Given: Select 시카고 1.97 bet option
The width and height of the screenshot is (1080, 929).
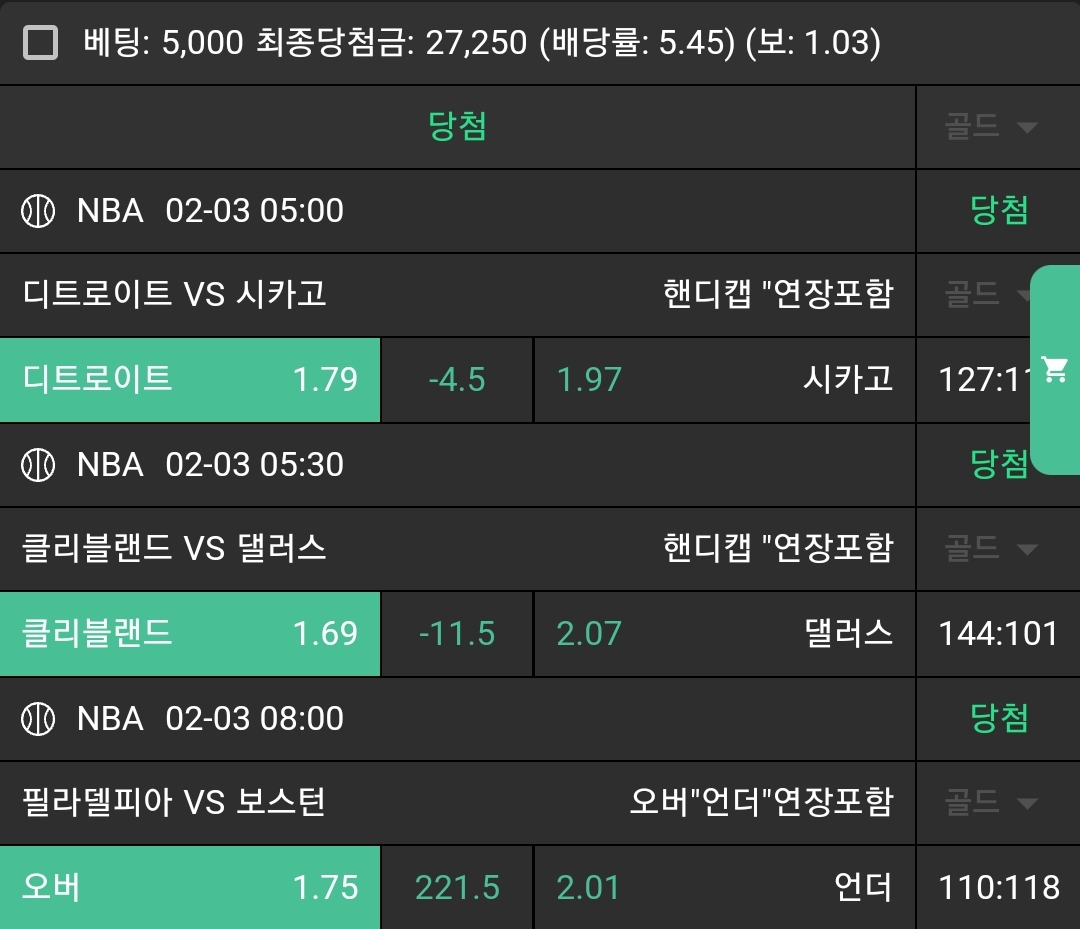Looking at the screenshot, I should 724,380.
